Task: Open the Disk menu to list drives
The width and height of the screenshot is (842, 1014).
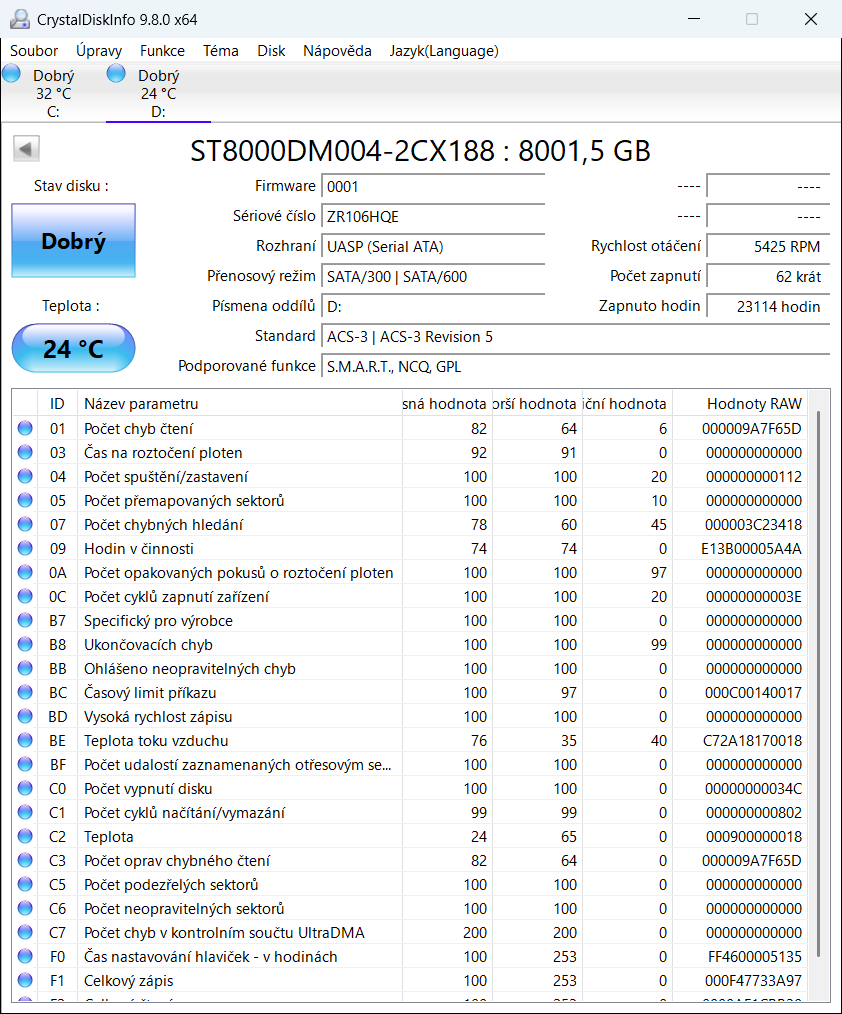Action: [271, 51]
